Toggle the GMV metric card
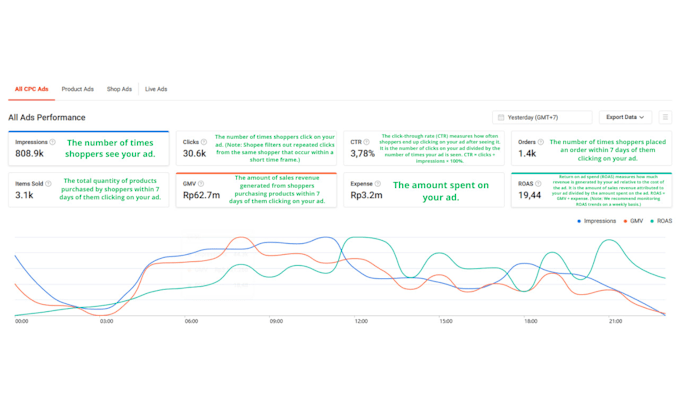This screenshot has width=680, height=409. coord(256,190)
